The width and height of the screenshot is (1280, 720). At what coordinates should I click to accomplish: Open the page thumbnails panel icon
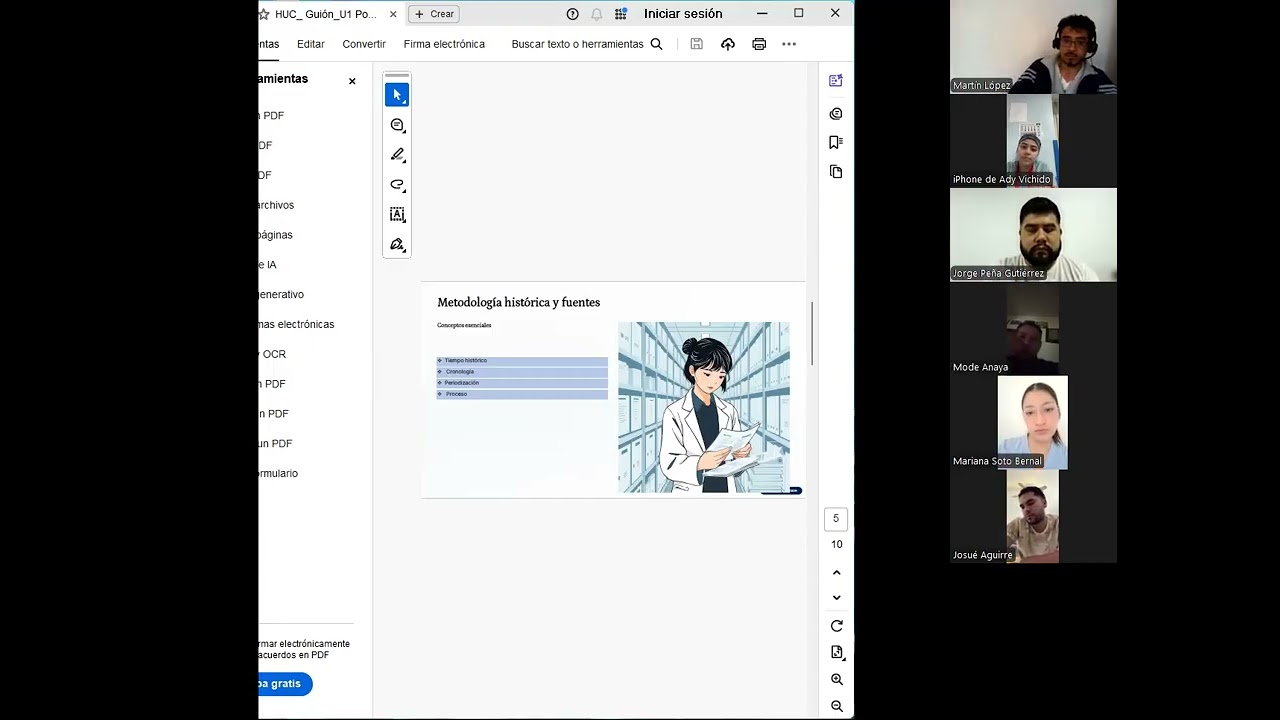(836, 172)
